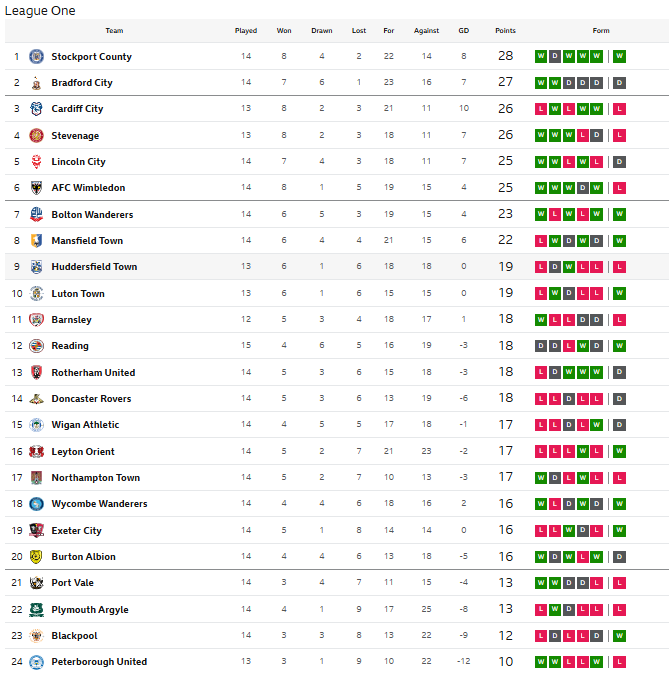
Task: Click the Lincoln City crest icon
Action: click(x=37, y=162)
